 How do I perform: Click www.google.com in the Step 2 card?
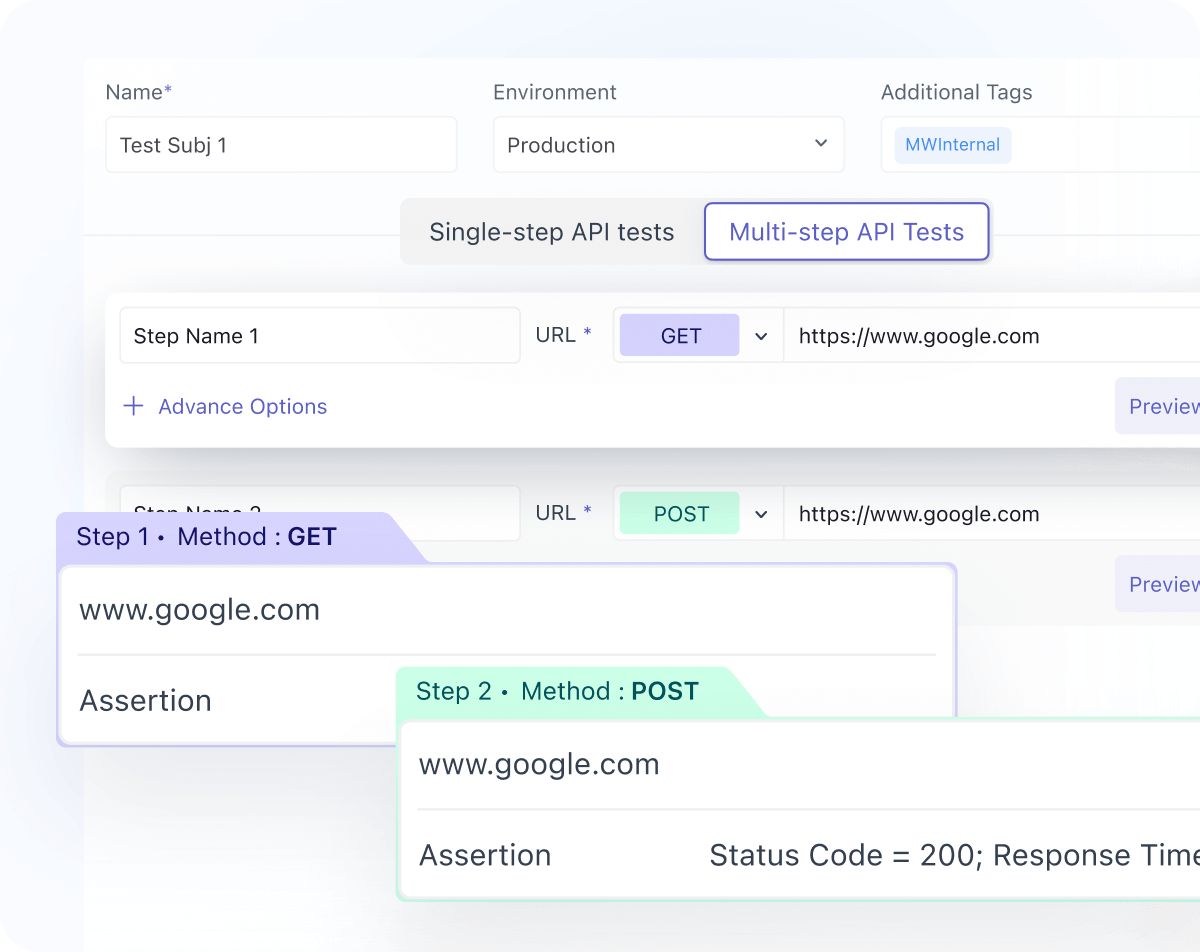(539, 765)
